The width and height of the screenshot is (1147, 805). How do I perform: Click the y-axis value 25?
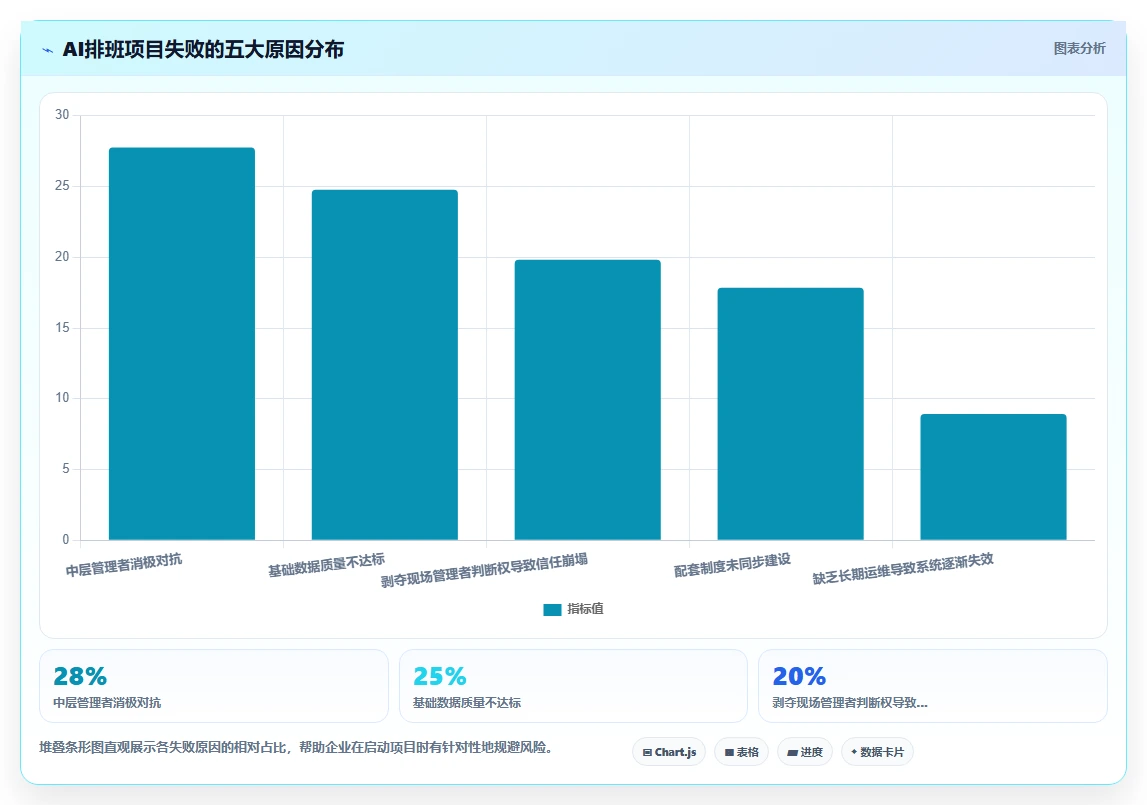click(x=62, y=186)
